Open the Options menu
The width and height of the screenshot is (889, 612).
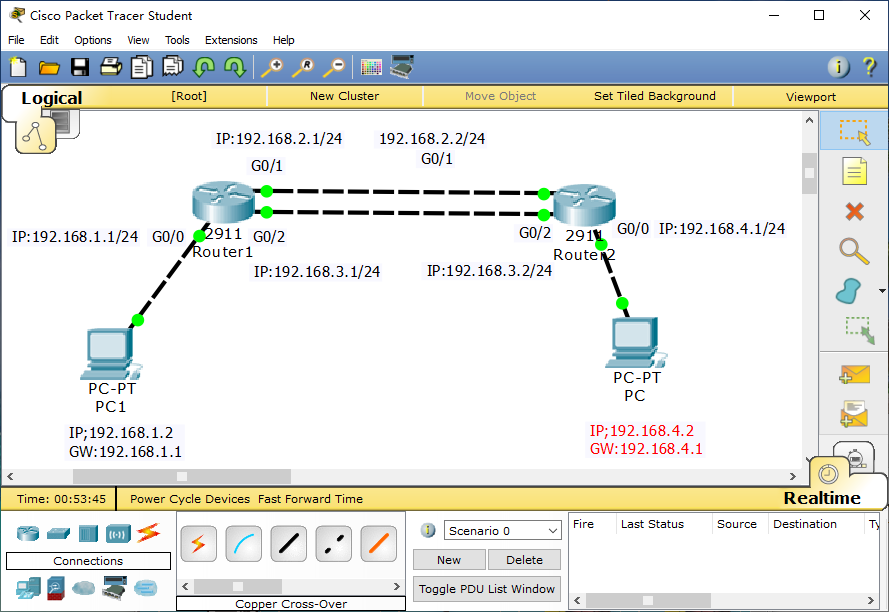click(92, 40)
